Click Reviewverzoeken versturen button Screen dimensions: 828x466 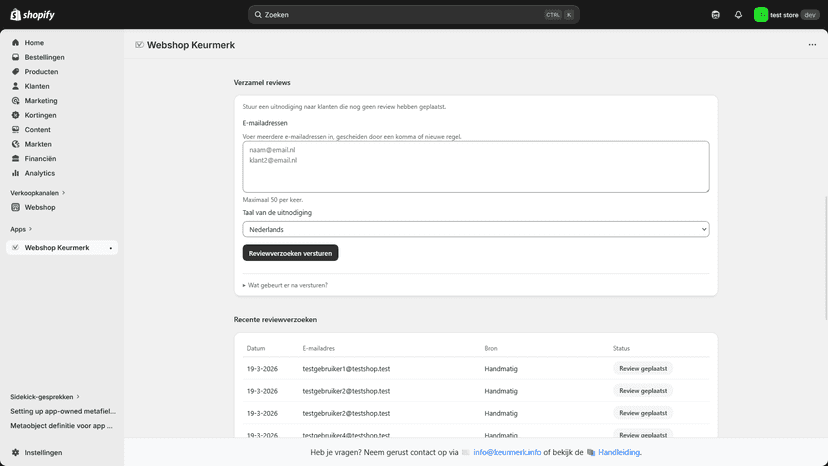pos(290,253)
